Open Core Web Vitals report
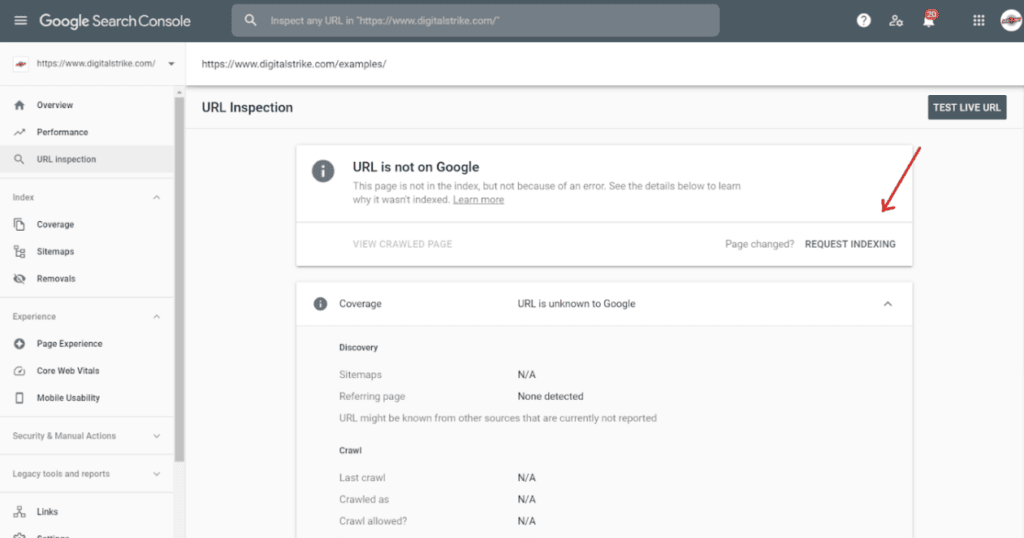 click(68, 371)
